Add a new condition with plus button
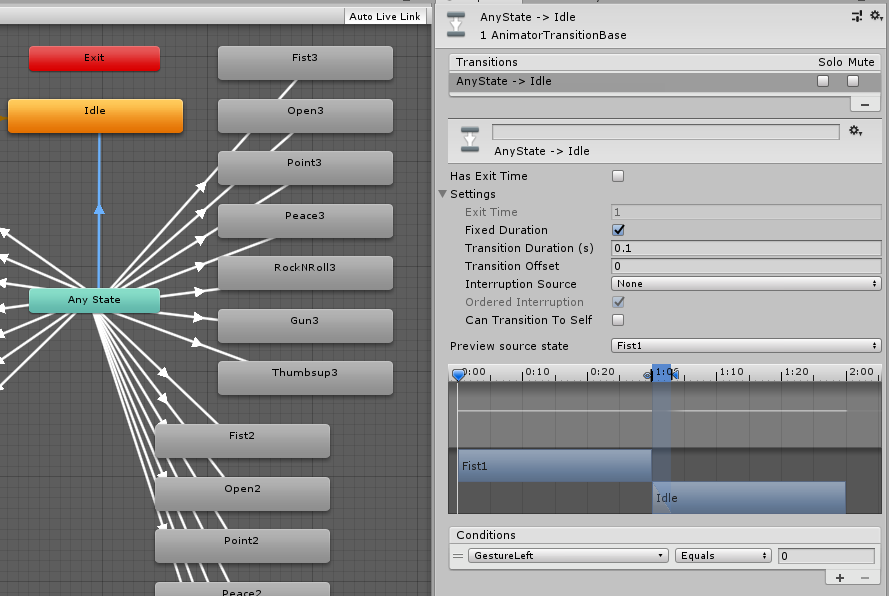The width and height of the screenshot is (889, 596). [840, 577]
